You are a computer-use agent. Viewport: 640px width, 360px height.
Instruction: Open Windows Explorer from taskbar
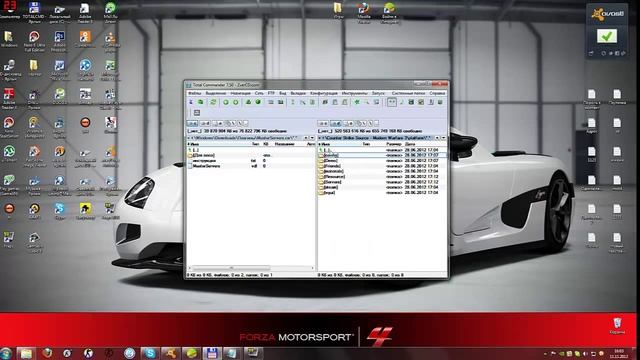[x=26, y=353]
